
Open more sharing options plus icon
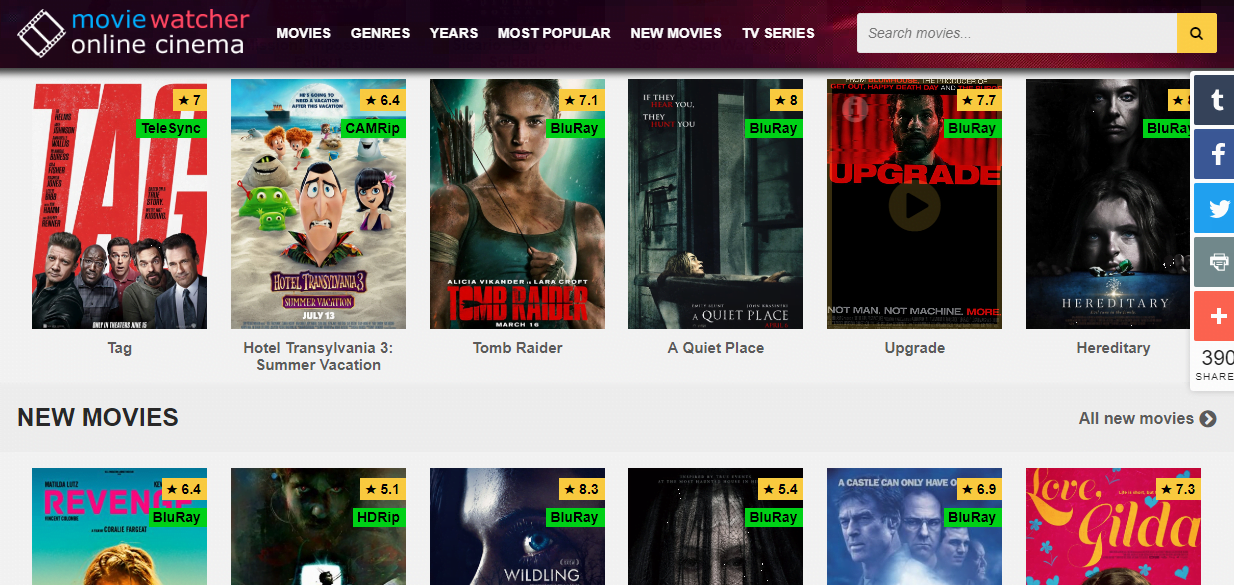[1214, 316]
